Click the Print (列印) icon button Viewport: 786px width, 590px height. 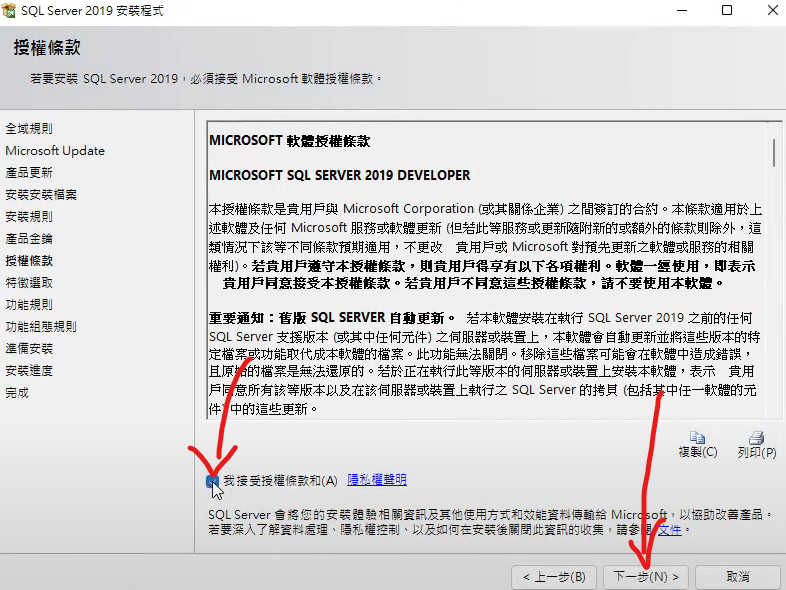pyautogui.click(x=756, y=444)
